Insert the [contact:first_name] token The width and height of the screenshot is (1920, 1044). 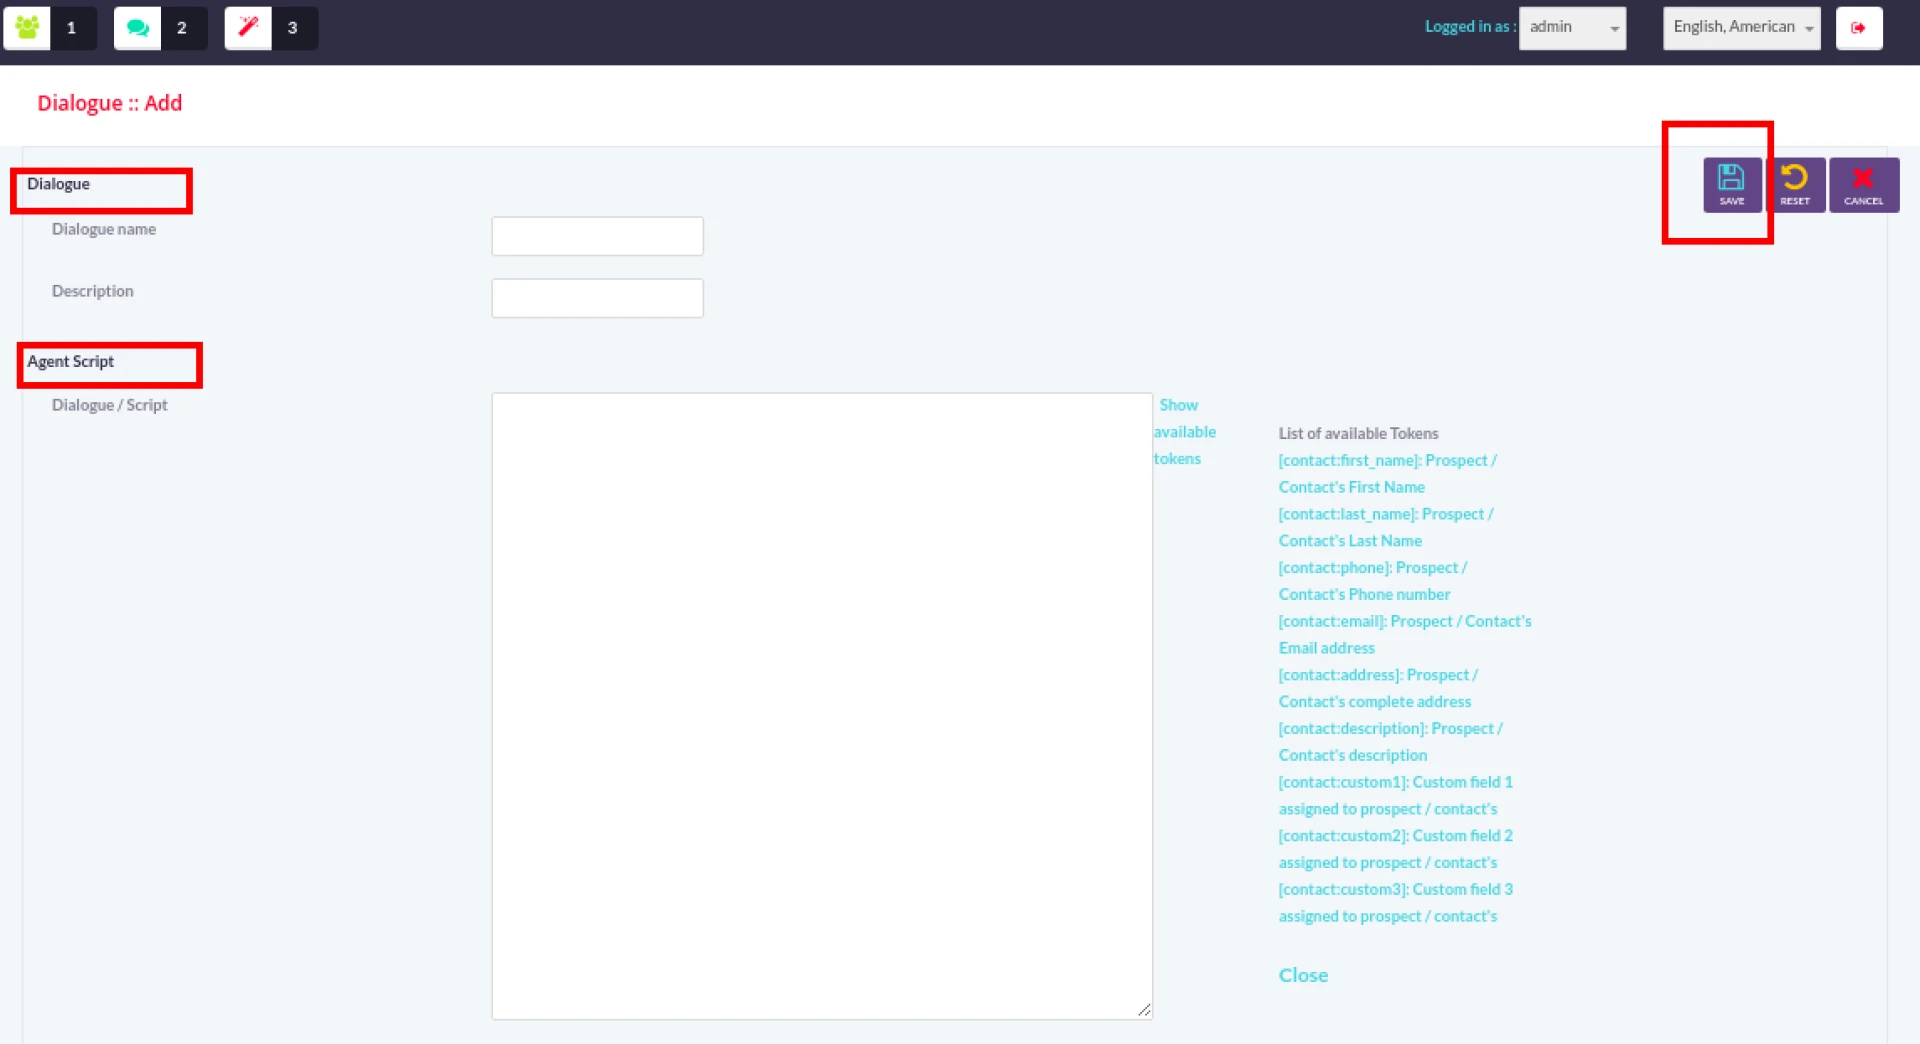point(1386,461)
